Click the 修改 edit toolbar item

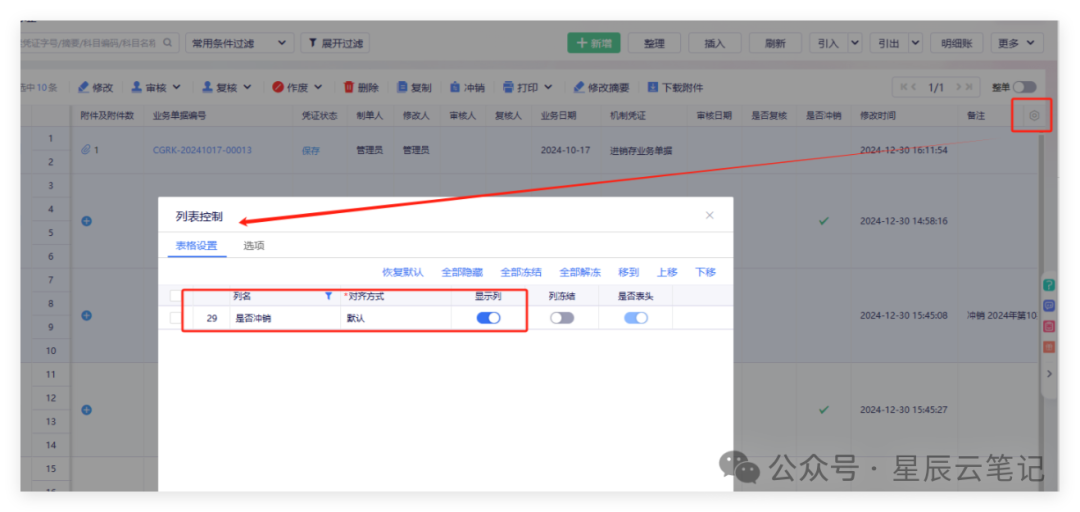[x=95, y=88]
